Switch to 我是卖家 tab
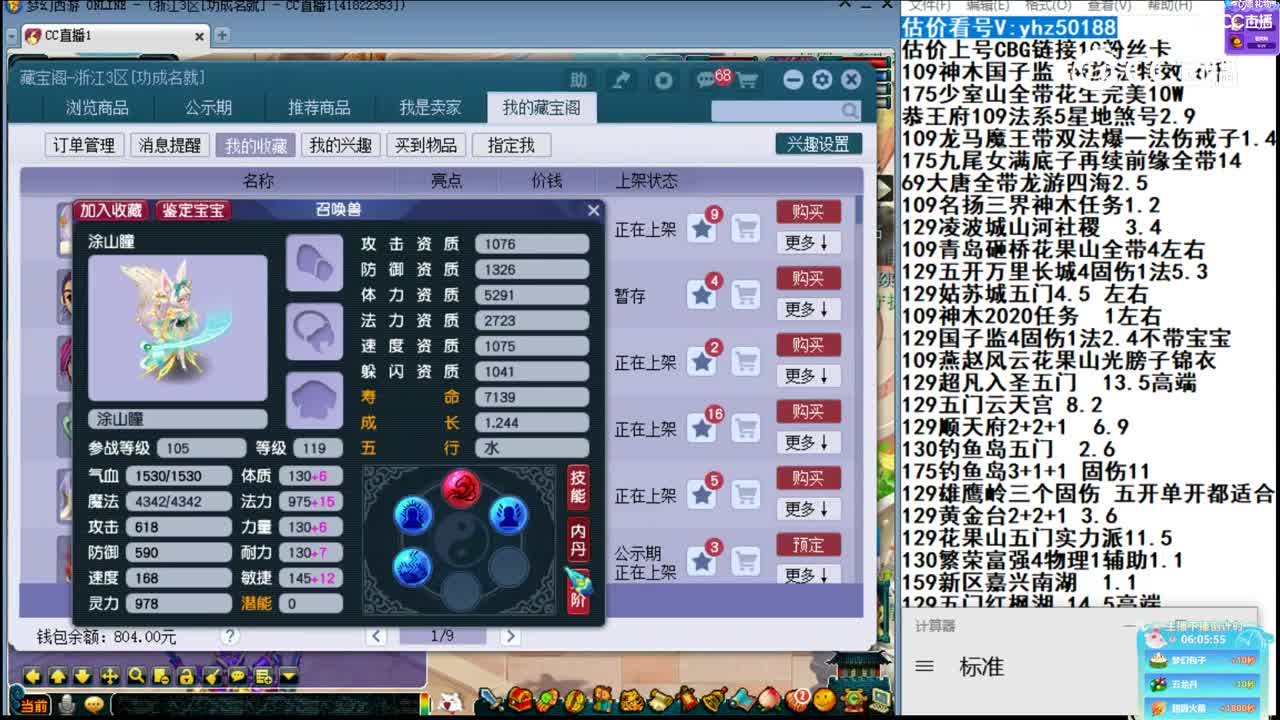Screen dimensions: 1280x720 coord(430,108)
